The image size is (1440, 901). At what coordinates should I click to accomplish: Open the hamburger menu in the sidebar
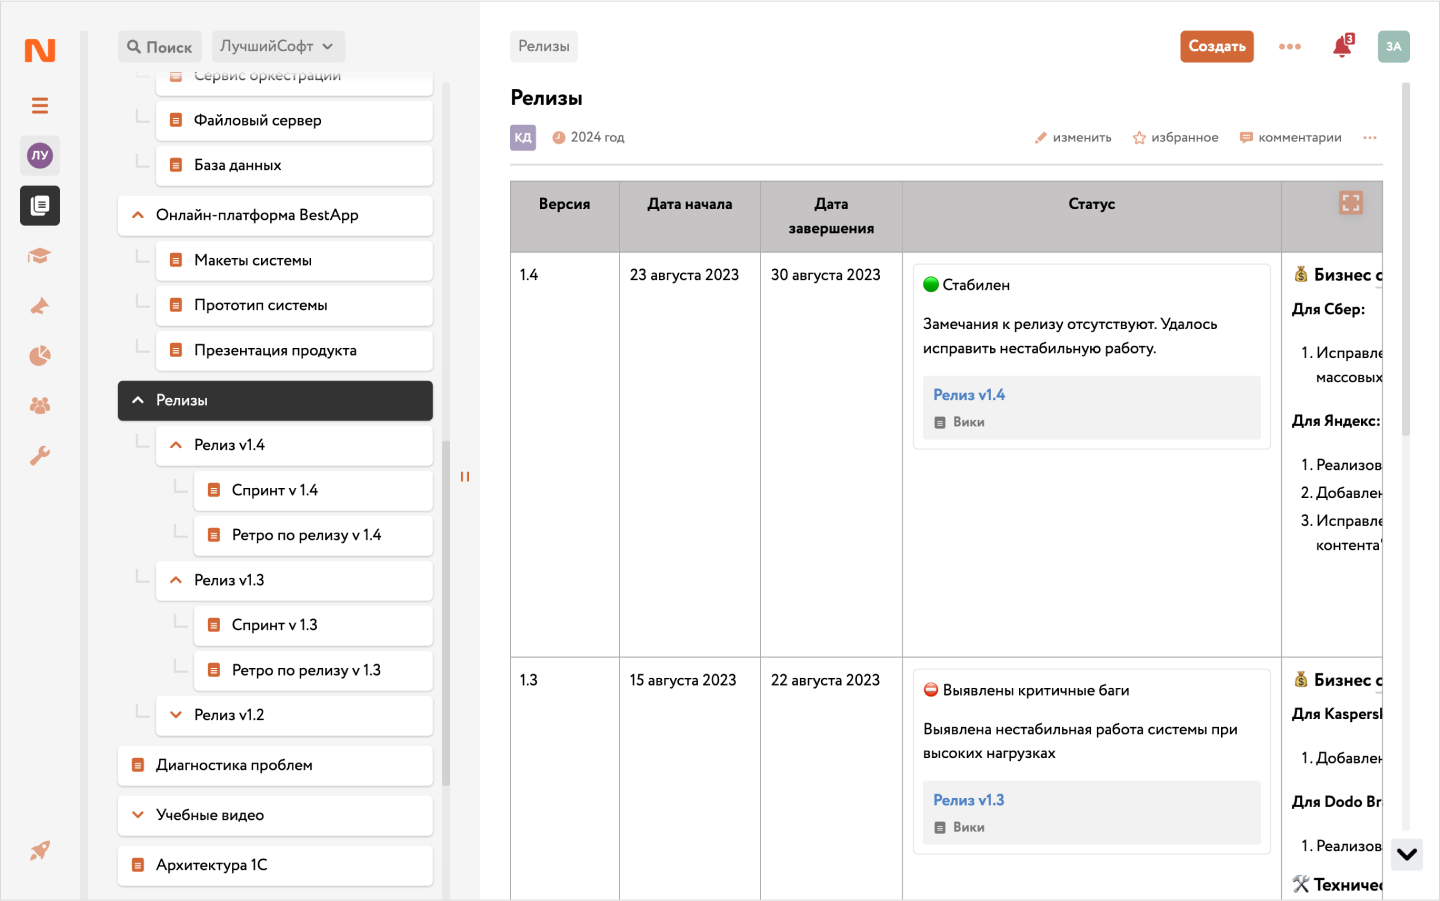[40, 106]
